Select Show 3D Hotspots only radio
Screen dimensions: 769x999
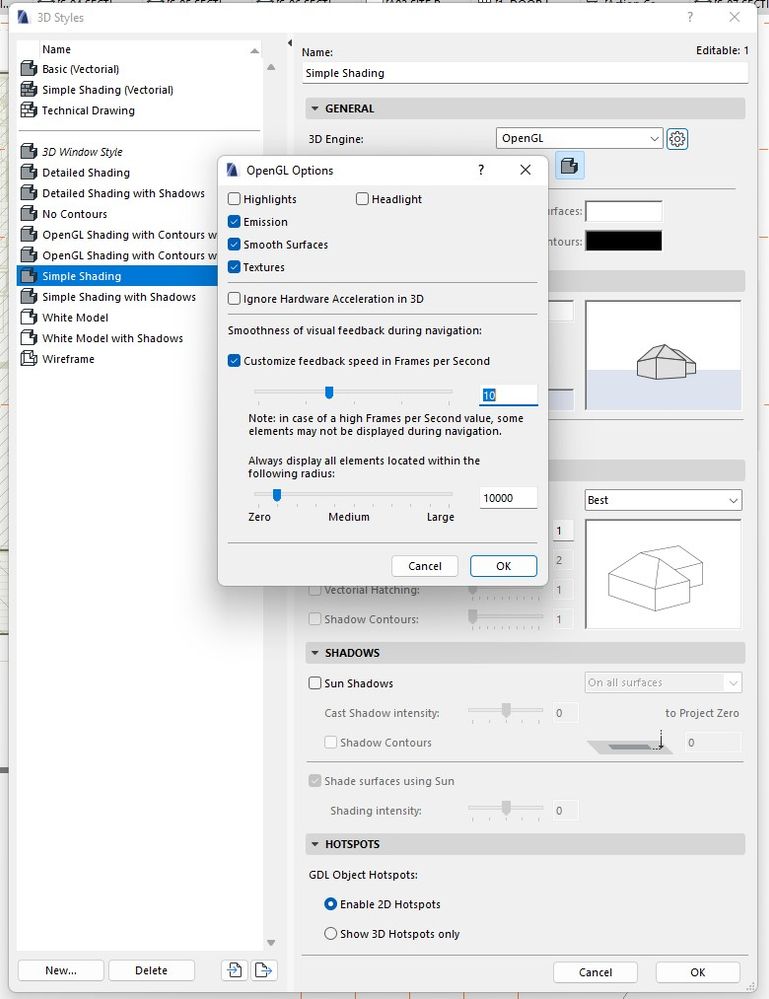(x=330, y=933)
